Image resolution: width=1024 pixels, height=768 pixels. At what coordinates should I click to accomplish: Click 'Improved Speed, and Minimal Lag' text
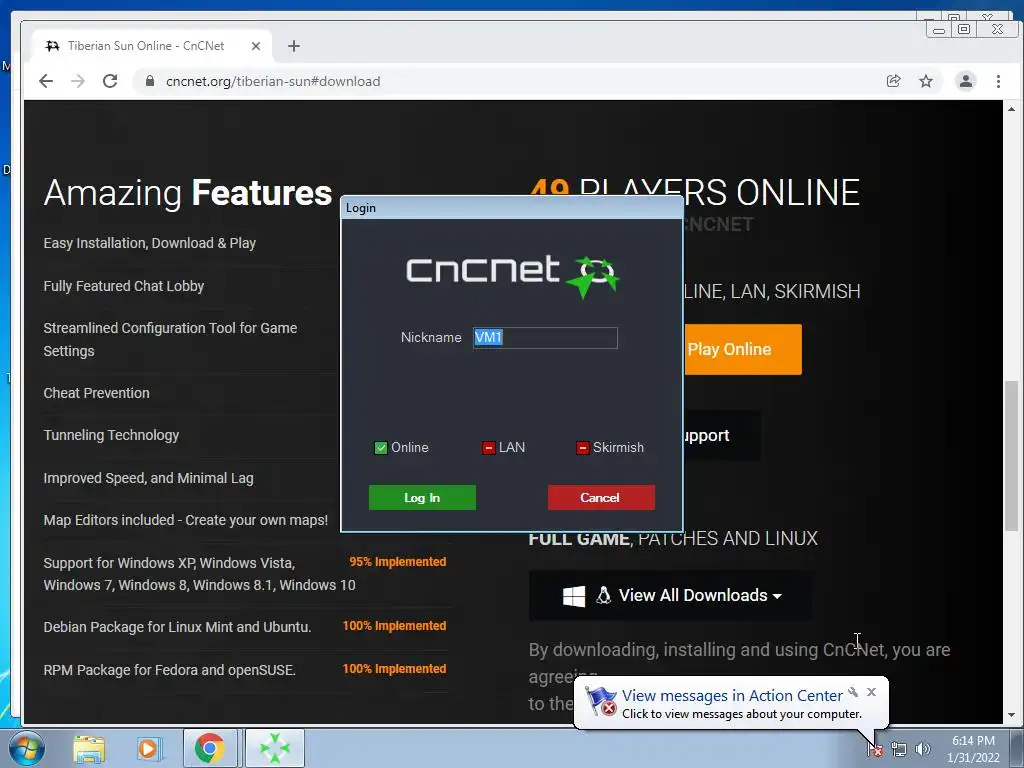coord(149,478)
